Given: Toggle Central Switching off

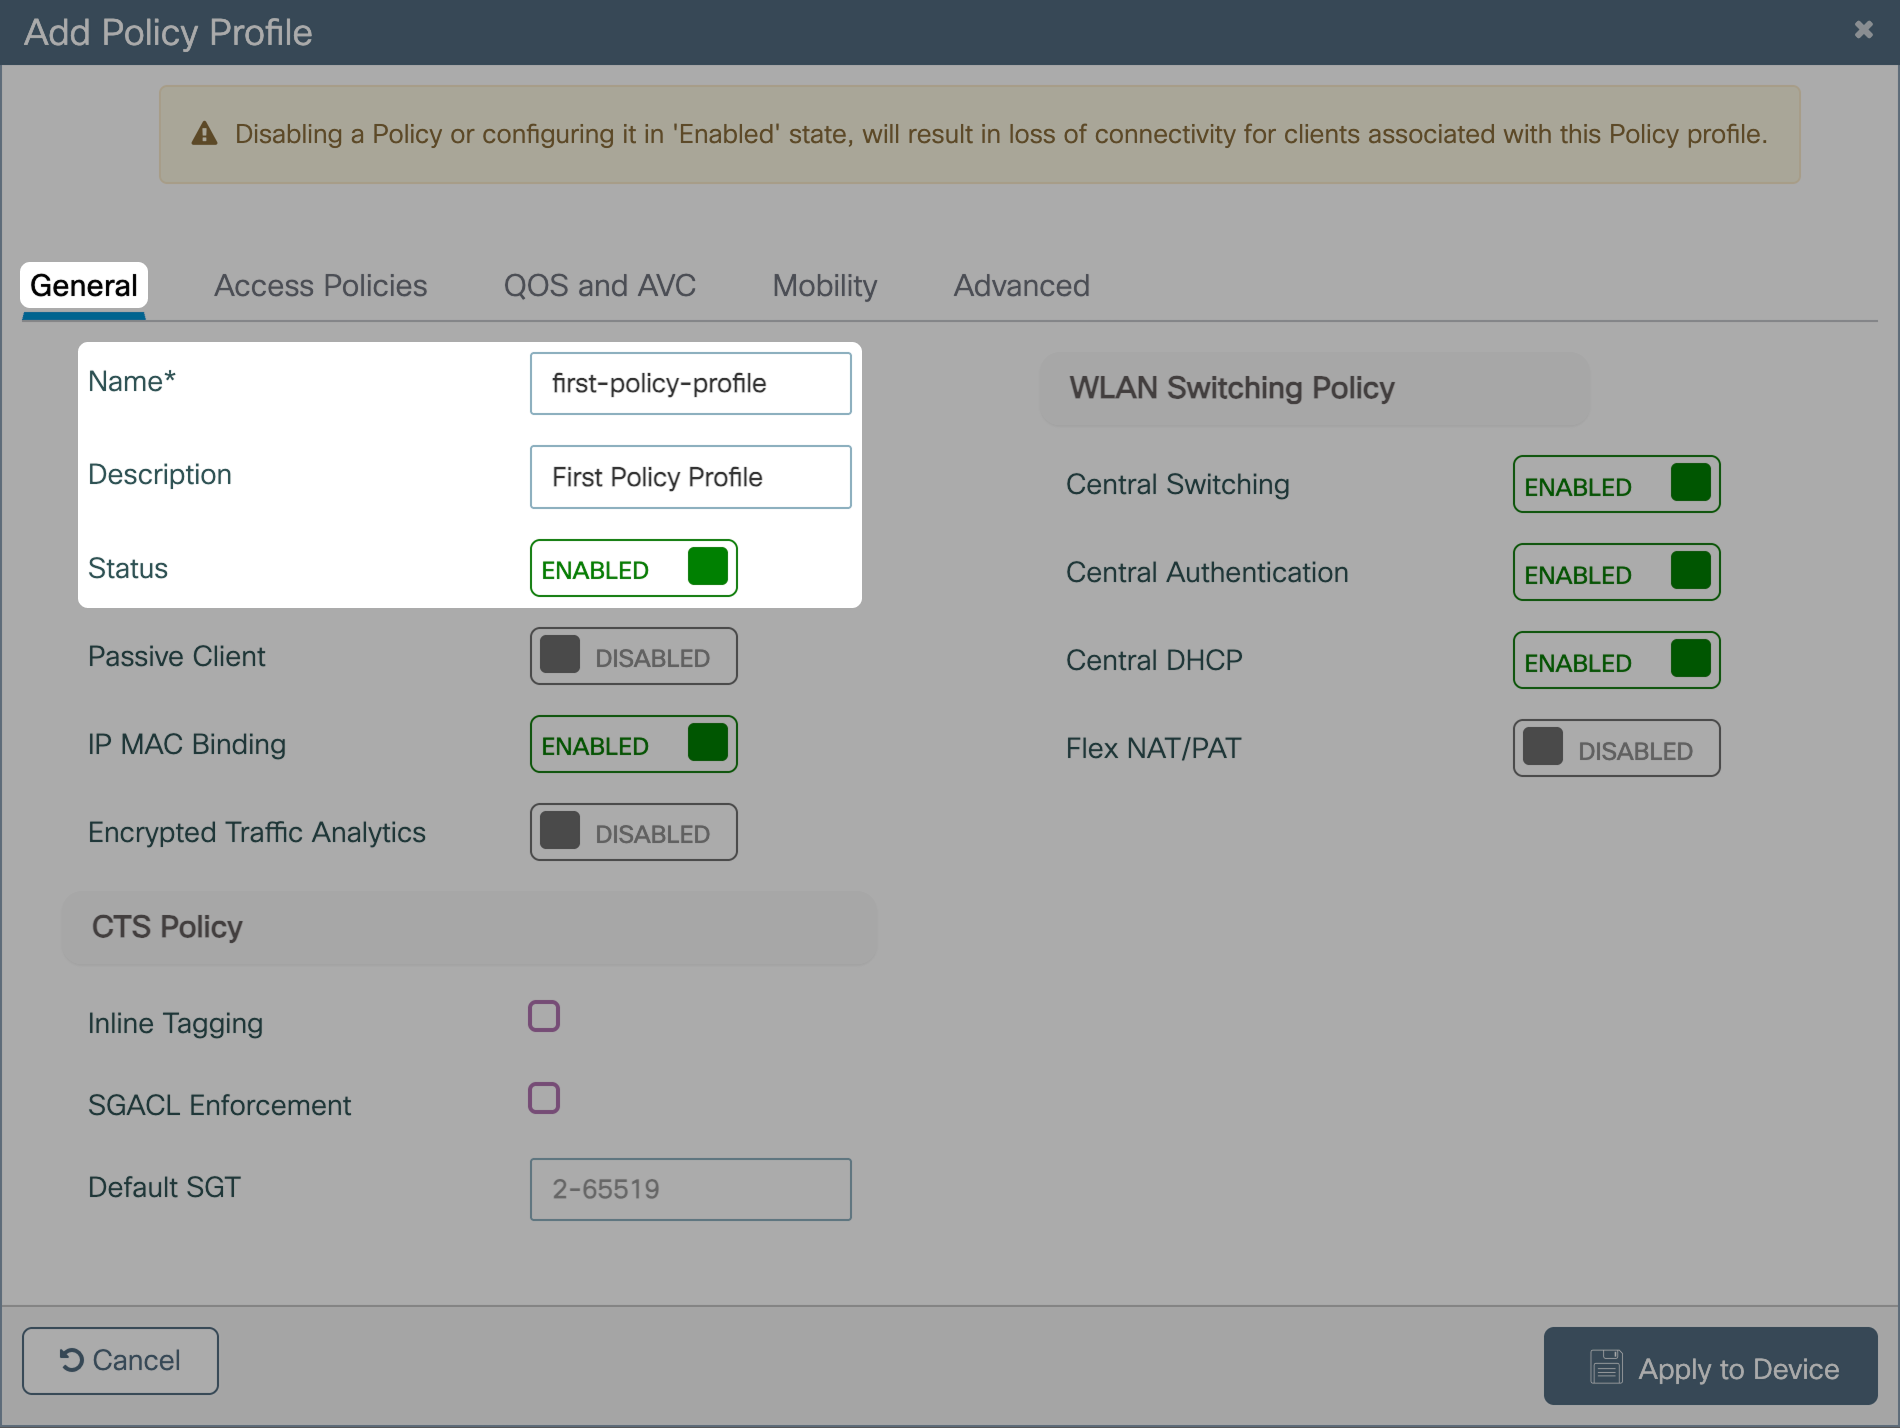Looking at the screenshot, I should click(1616, 484).
